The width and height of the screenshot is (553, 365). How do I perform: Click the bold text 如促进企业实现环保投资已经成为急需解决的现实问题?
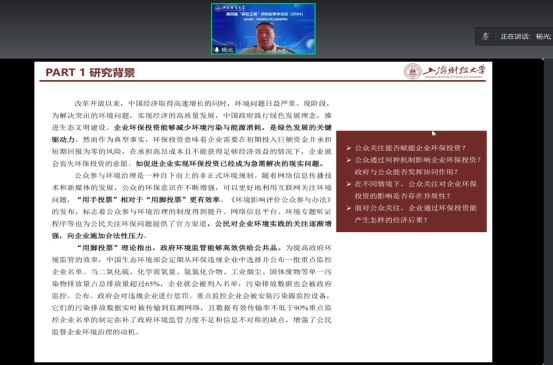(x=230, y=164)
